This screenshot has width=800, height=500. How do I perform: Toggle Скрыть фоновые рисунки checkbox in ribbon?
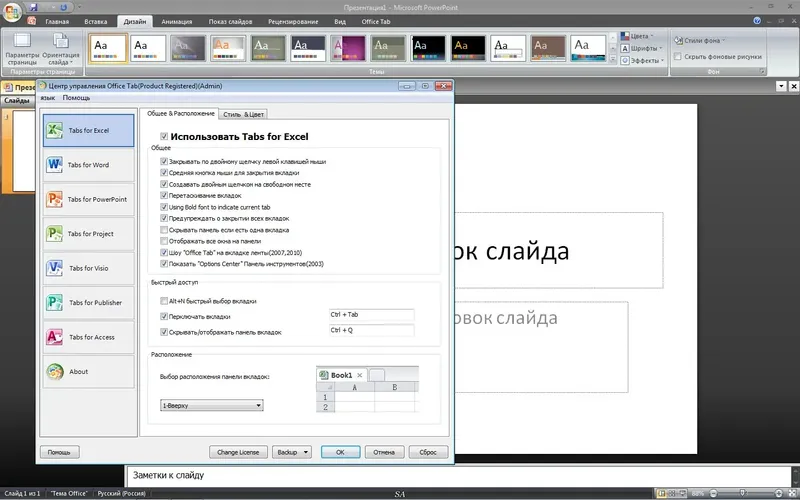click(x=678, y=57)
